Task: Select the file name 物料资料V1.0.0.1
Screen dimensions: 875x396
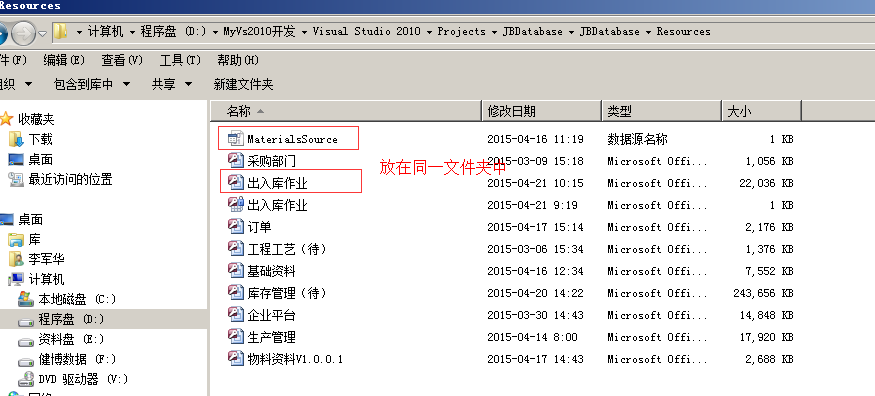Action: click(x=295, y=359)
